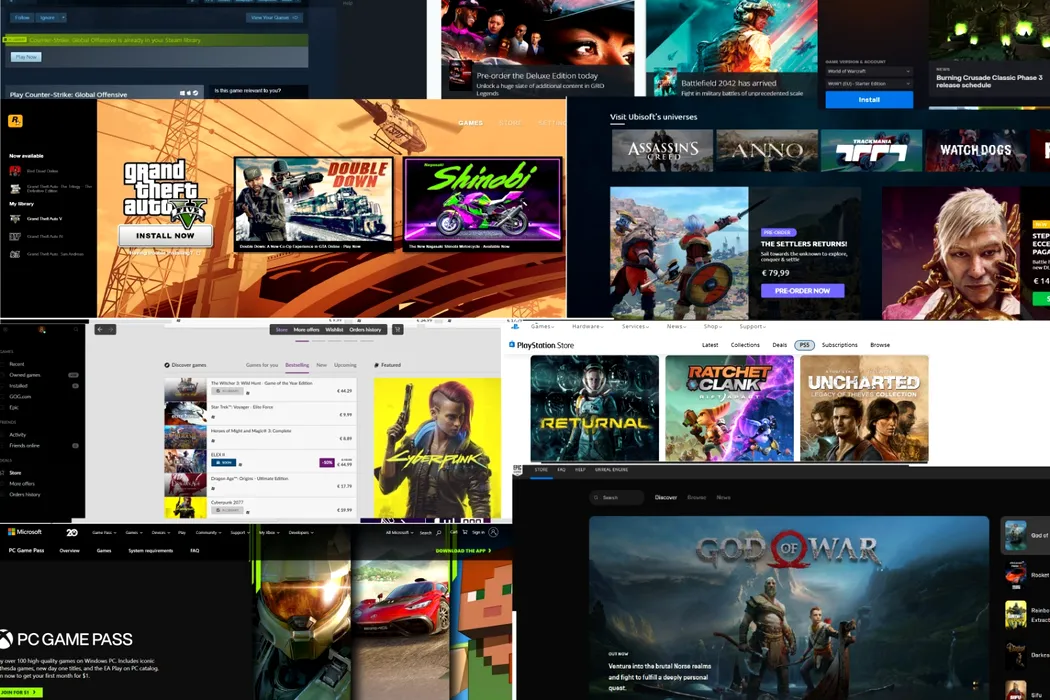Open the Returnal cover in PlayStation Store

click(595, 408)
